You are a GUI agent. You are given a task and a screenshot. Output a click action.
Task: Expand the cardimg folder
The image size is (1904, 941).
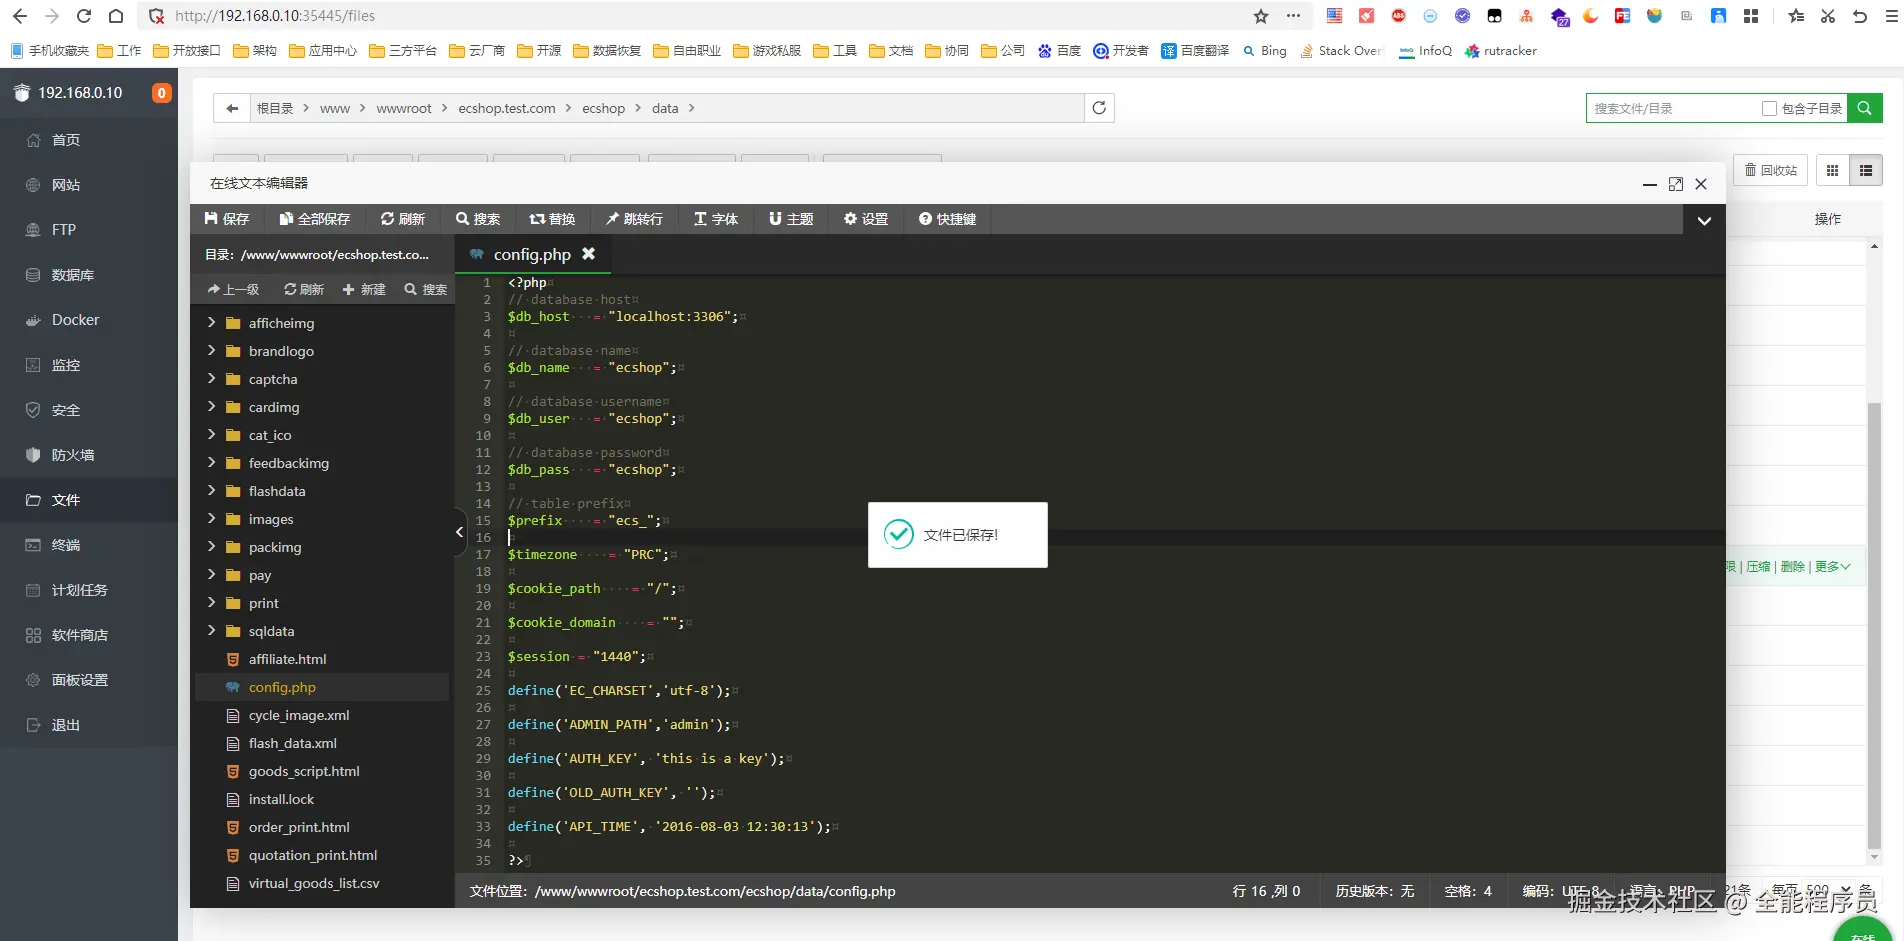211,406
